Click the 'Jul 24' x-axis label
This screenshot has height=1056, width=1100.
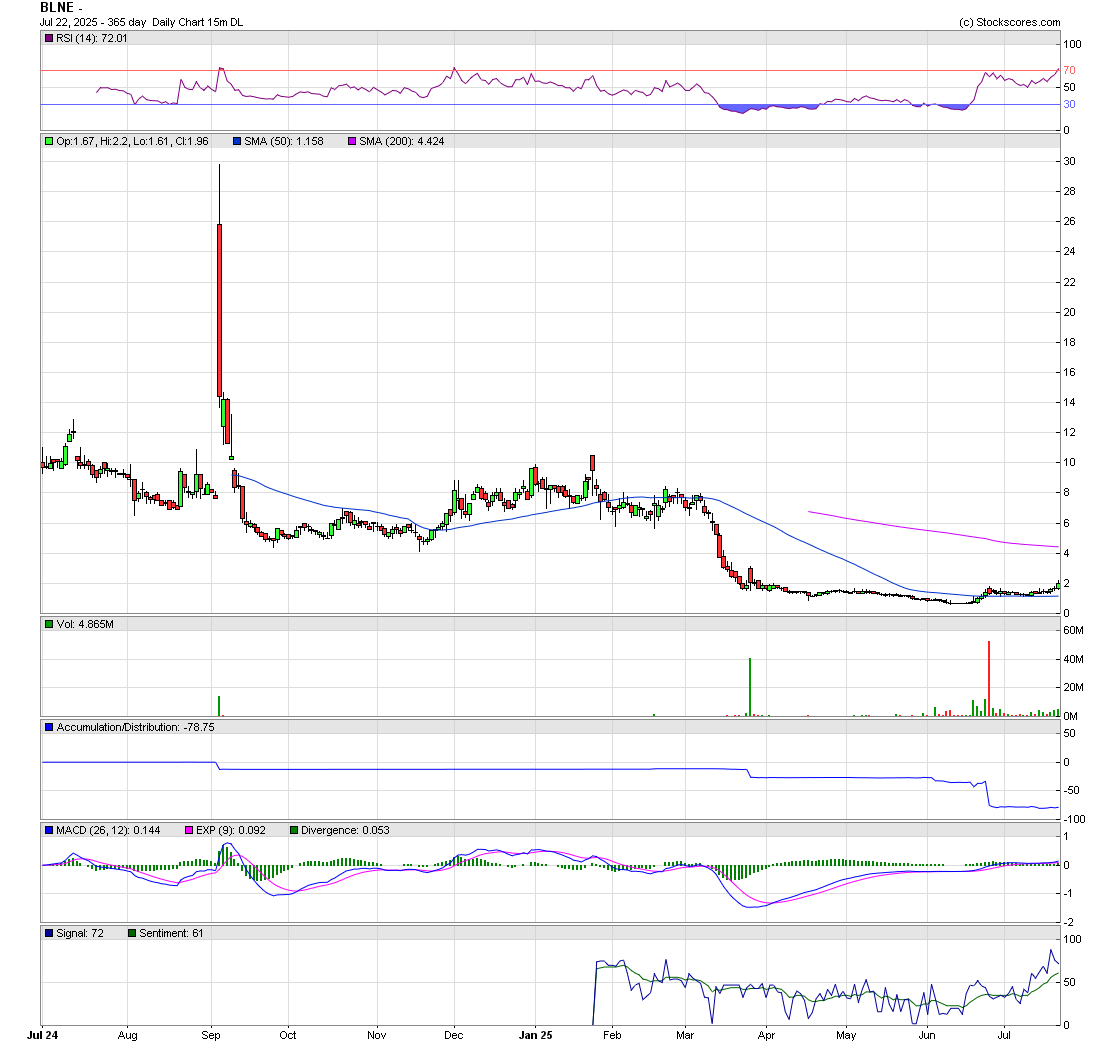point(43,1036)
